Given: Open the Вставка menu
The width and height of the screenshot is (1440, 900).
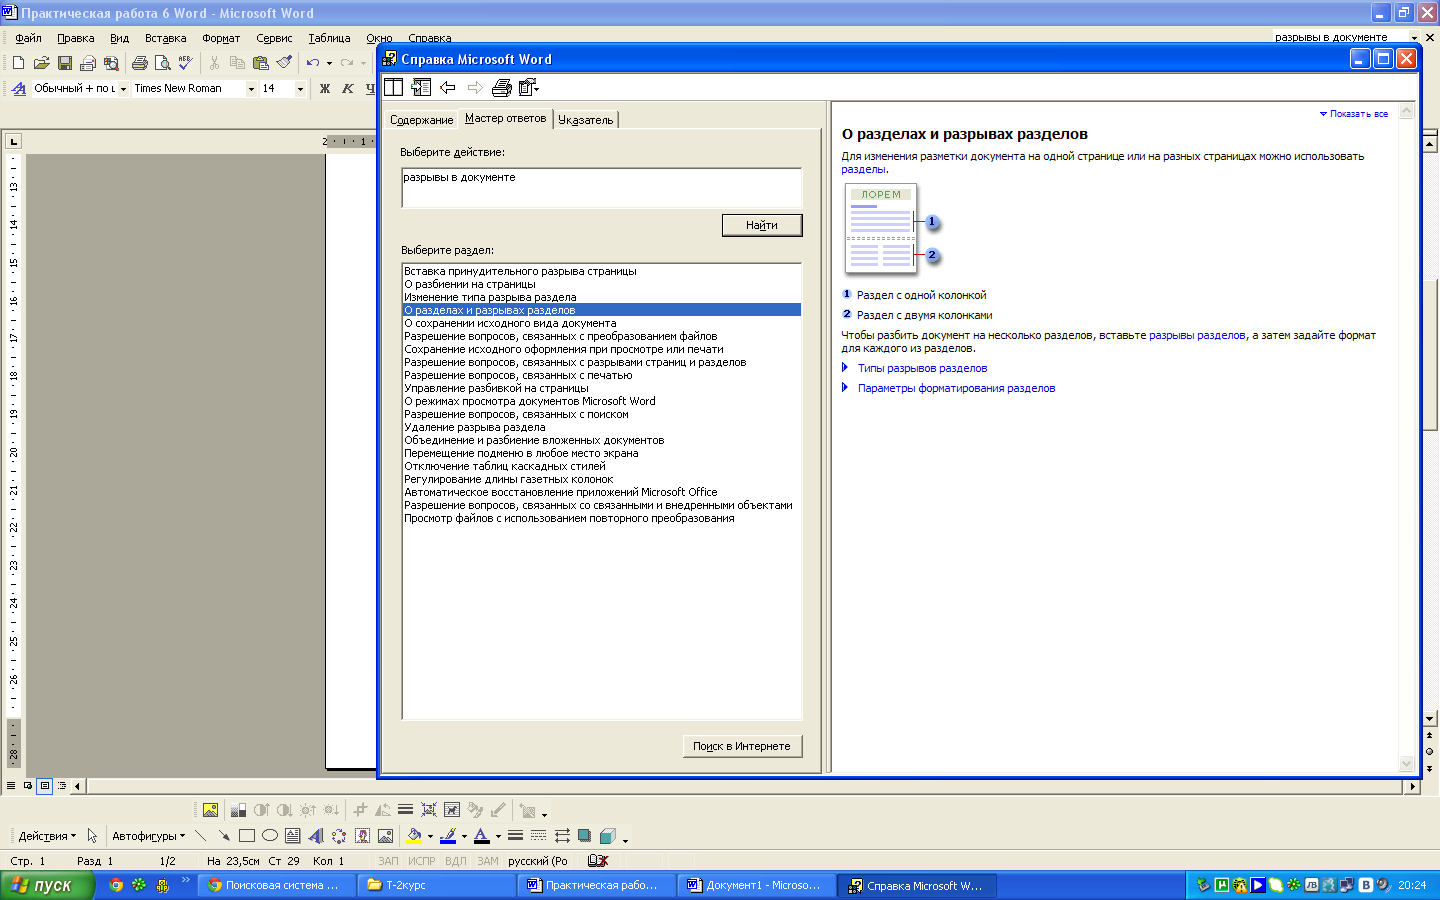Looking at the screenshot, I should [x=165, y=38].
